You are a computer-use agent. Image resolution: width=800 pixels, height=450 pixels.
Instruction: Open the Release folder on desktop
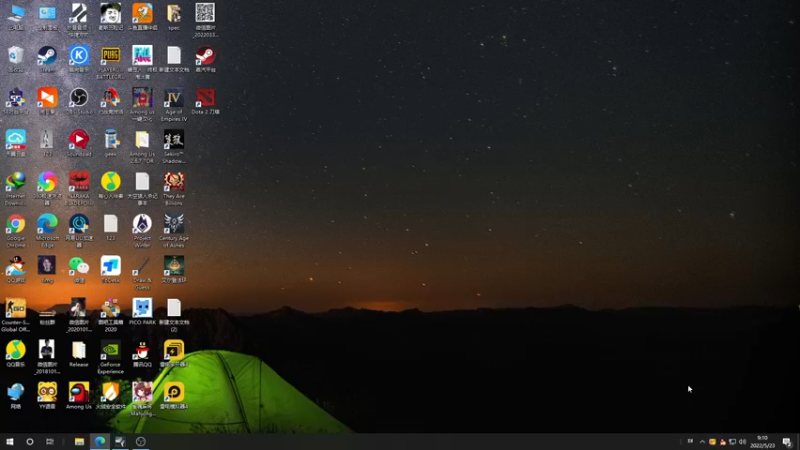pos(79,351)
